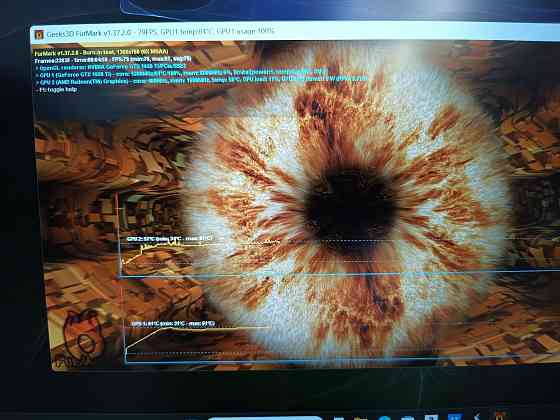Image resolution: width=560 pixels, height=420 pixels.
Task: Open File Explorer from the taskbar
Action: (x=361, y=418)
